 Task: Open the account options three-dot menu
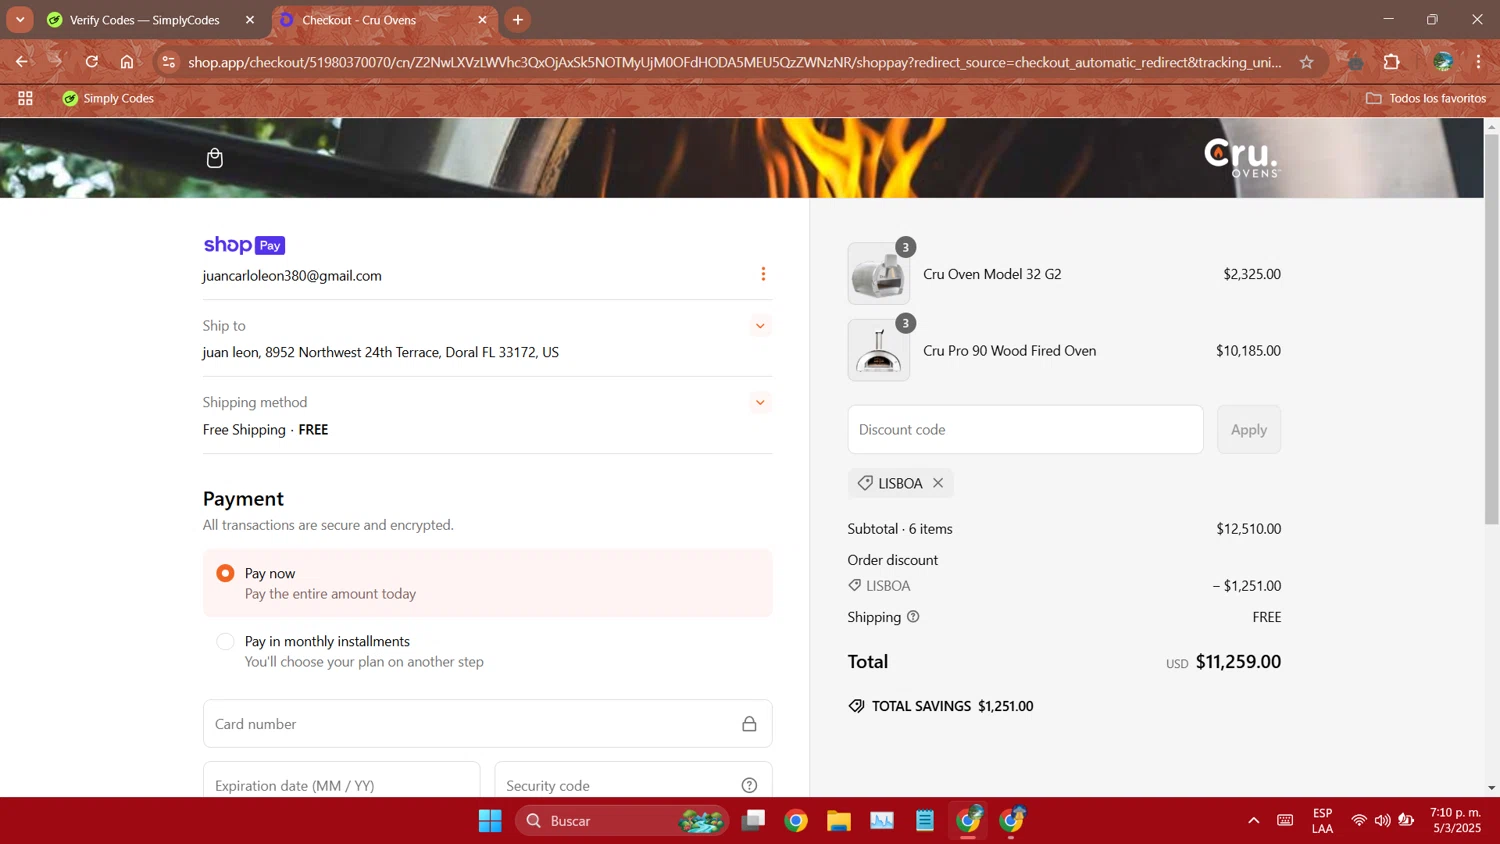(763, 274)
